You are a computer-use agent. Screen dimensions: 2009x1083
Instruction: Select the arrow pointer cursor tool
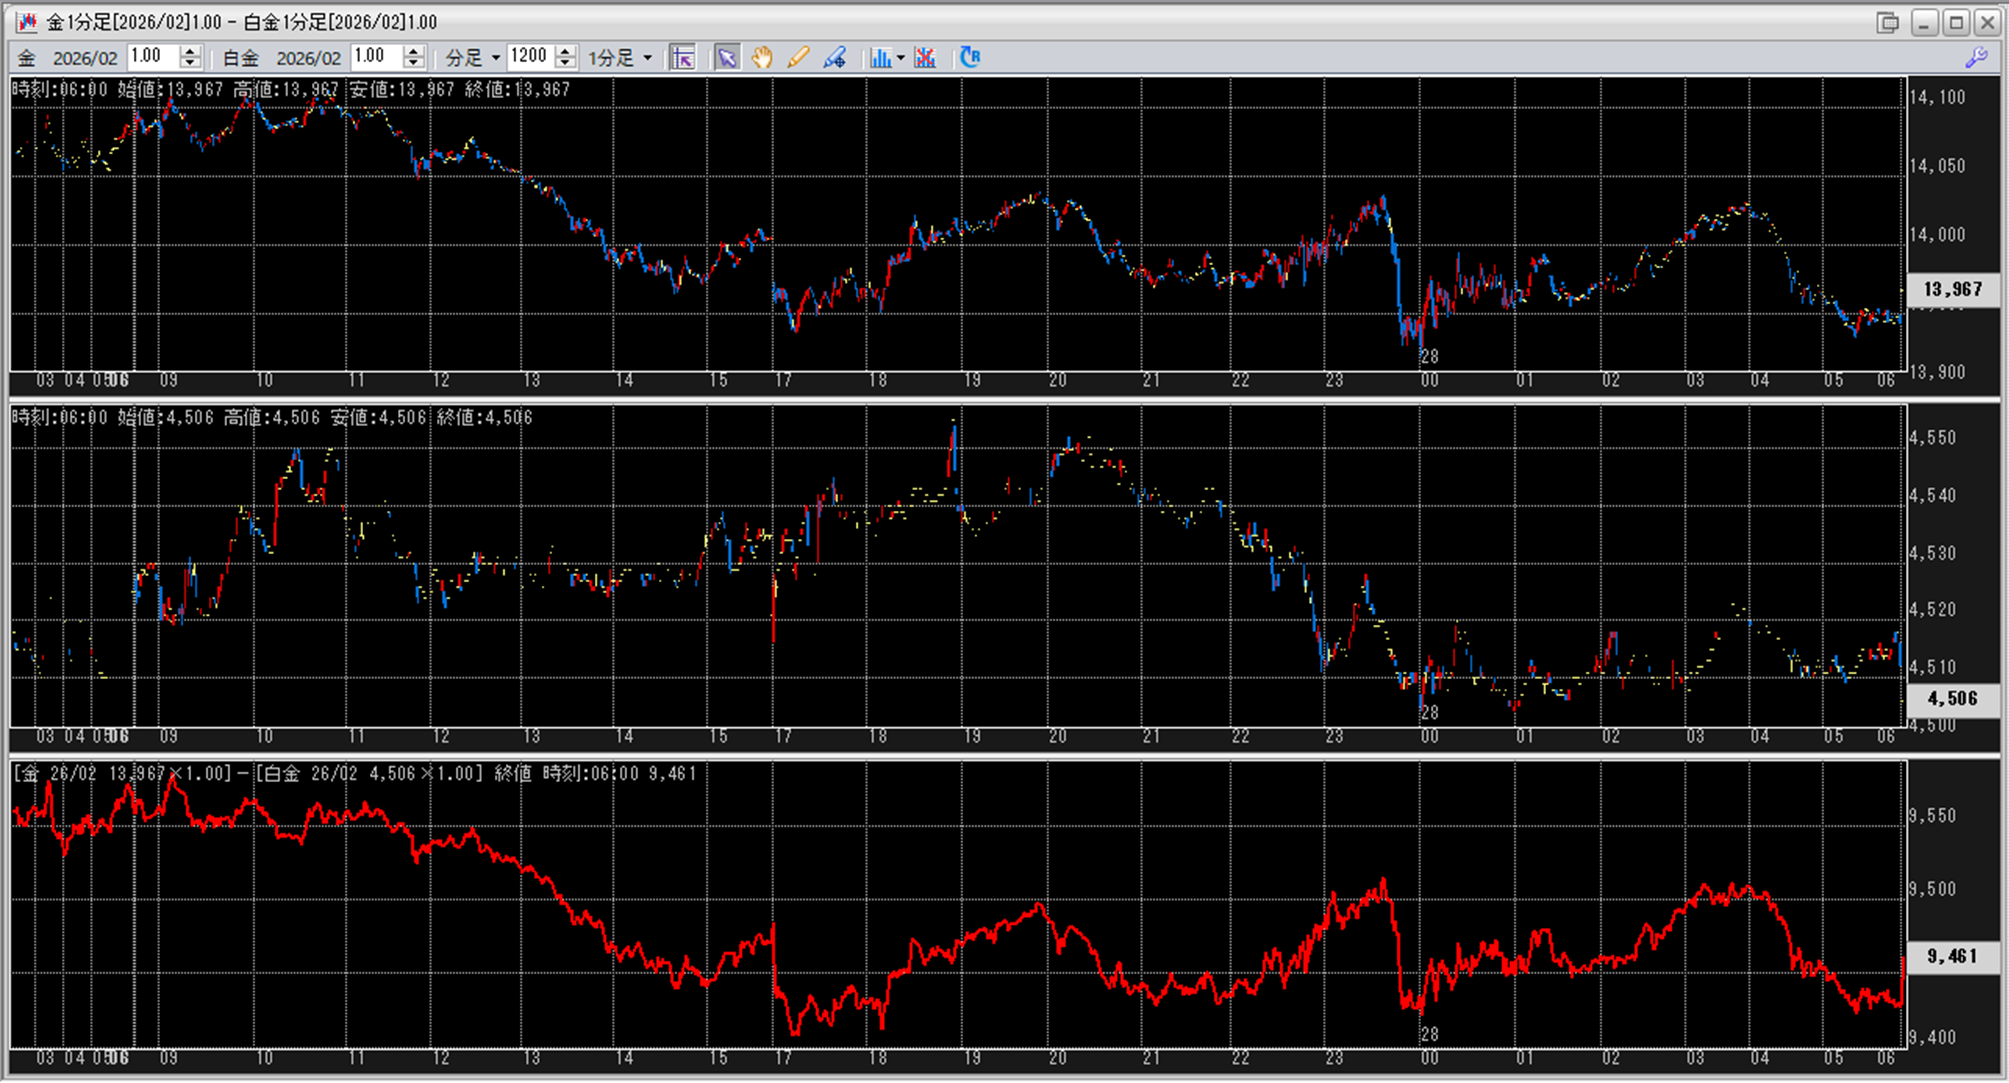727,57
